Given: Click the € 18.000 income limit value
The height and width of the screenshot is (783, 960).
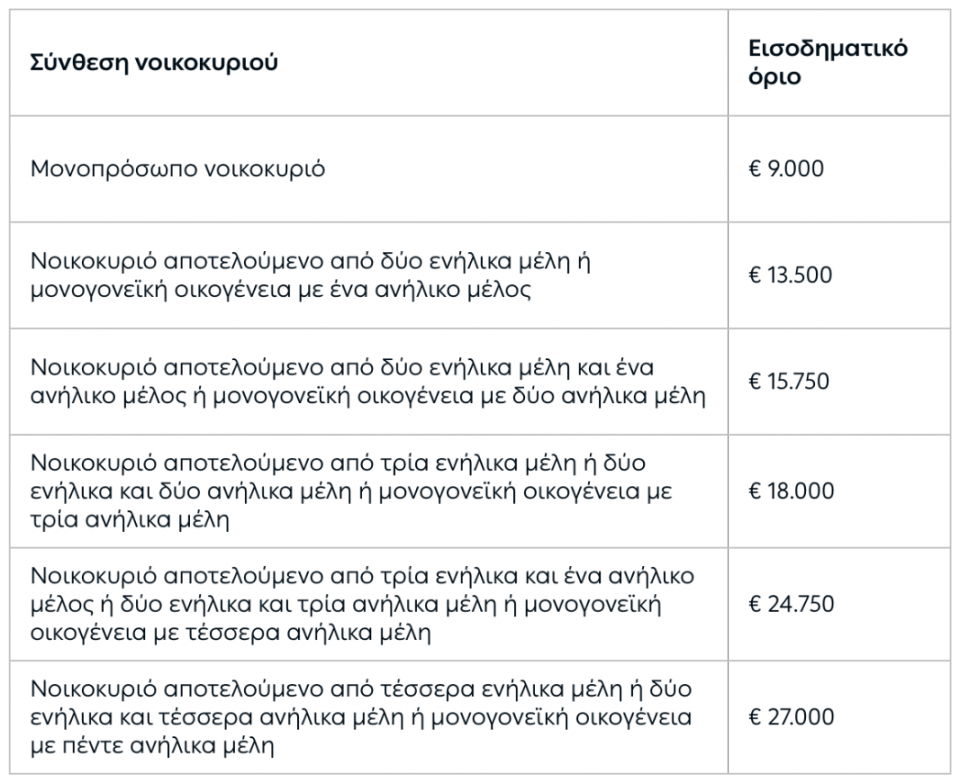Looking at the screenshot, I should [x=791, y=492].
